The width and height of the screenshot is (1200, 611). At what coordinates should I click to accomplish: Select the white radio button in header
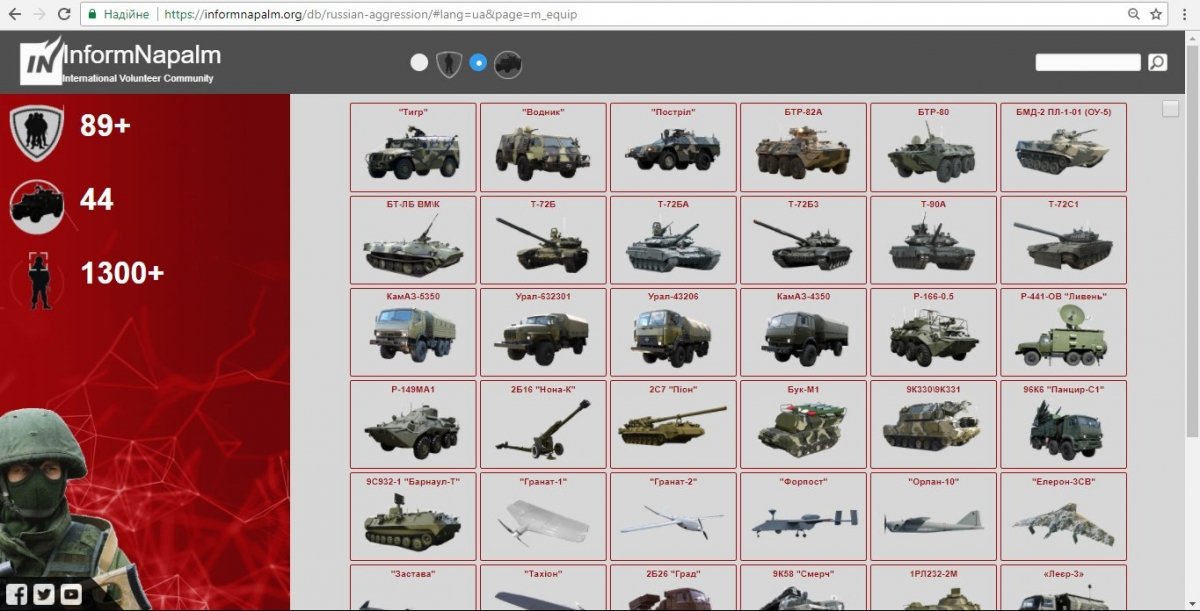[x=419, y=63]
